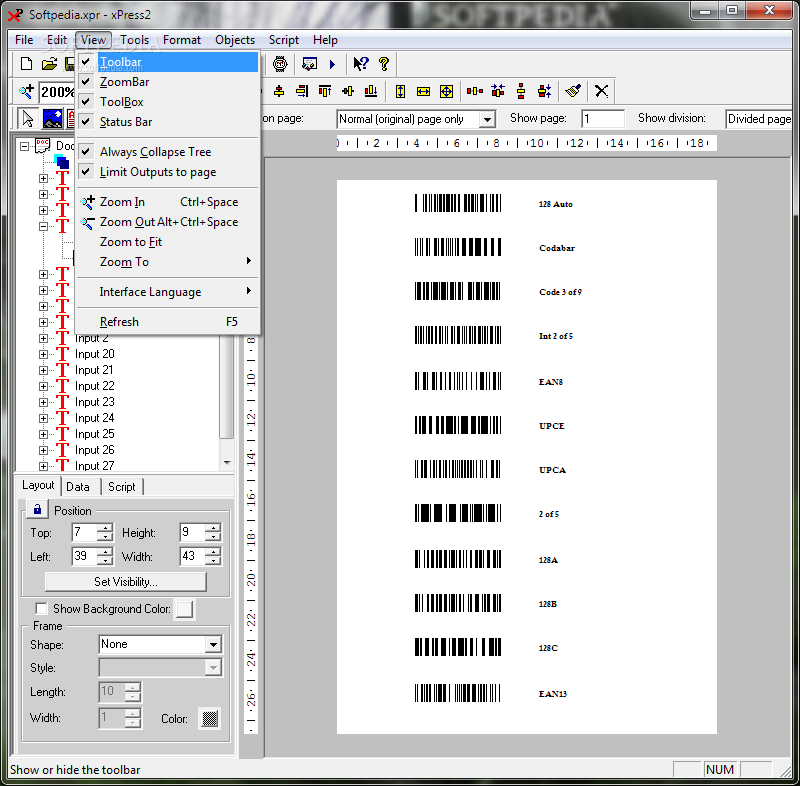Open the Frame Shape dropdown
800x786 pixels.
pyautogui.click(x=213, y=645)
